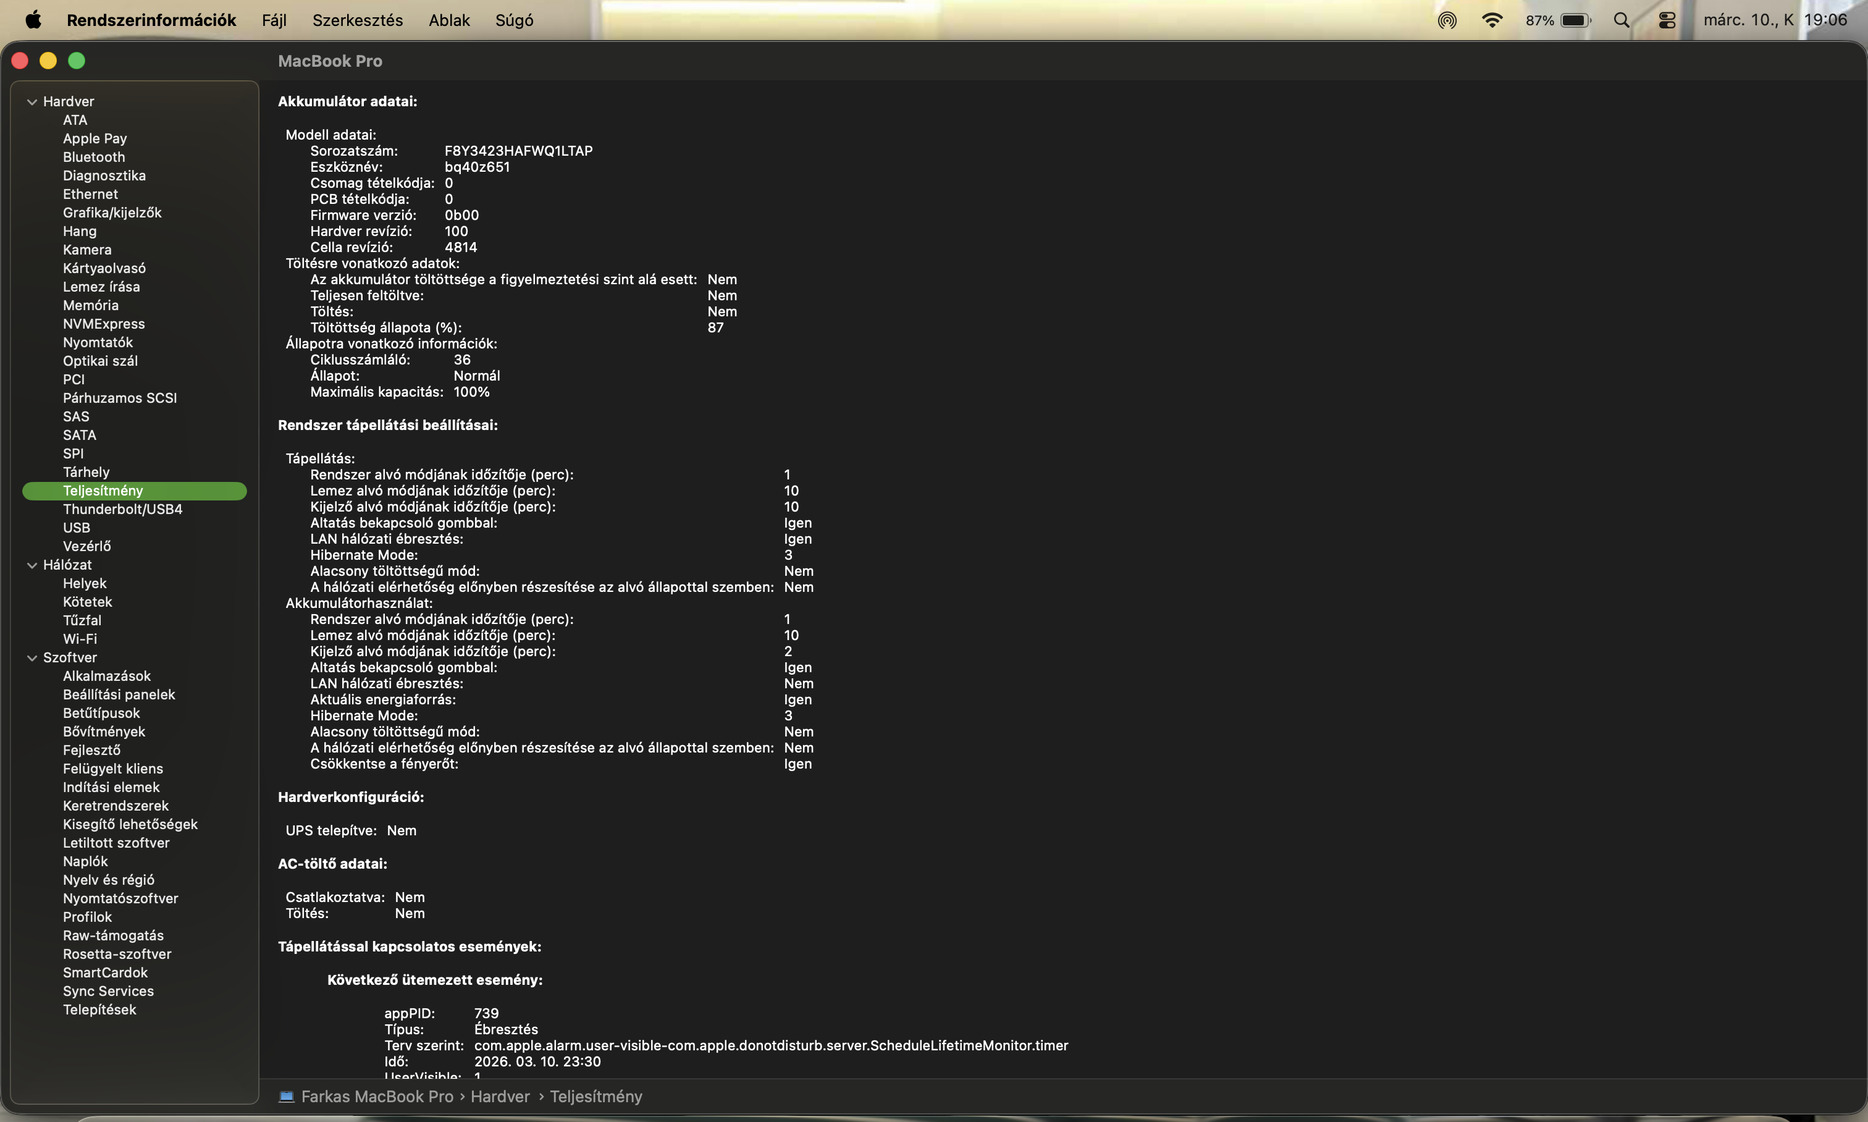Open Control Center
The height and width of the screenshot is (1122, 1868).
(x=1666, y=20)
